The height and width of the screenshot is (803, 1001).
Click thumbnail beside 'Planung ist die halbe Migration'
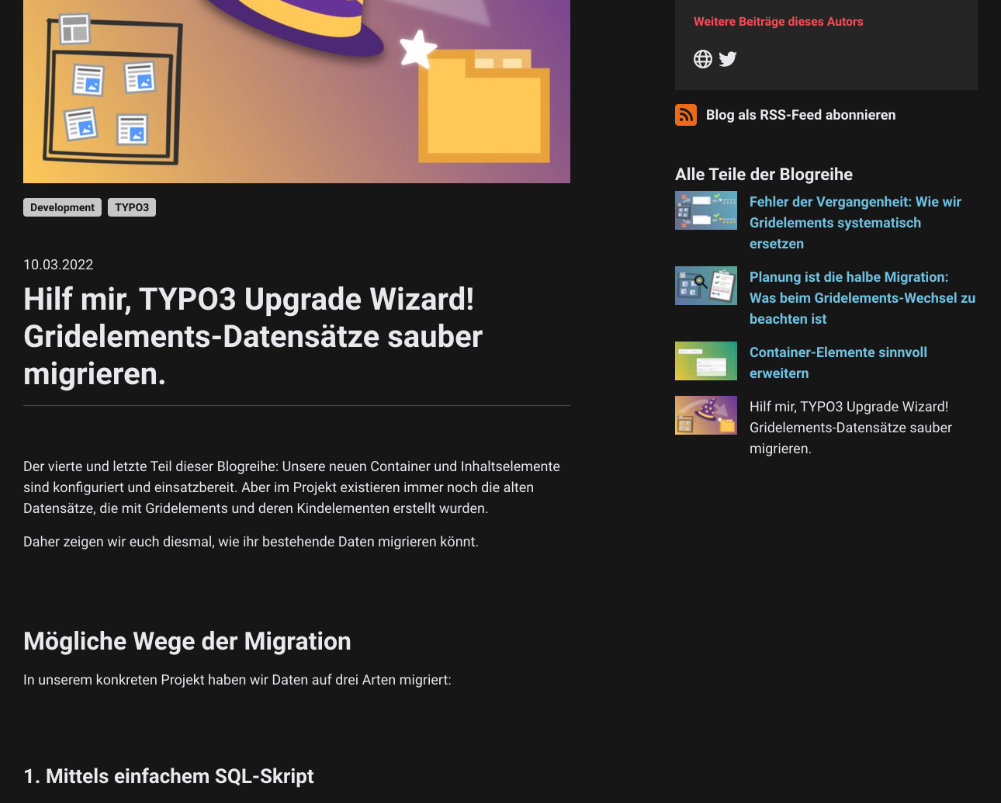tap(705, 285)
